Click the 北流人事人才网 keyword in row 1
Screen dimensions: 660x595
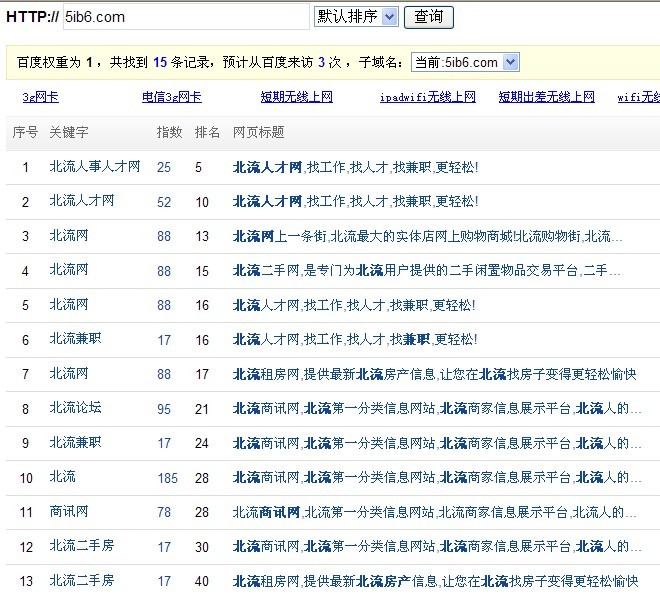click(95, 167)
